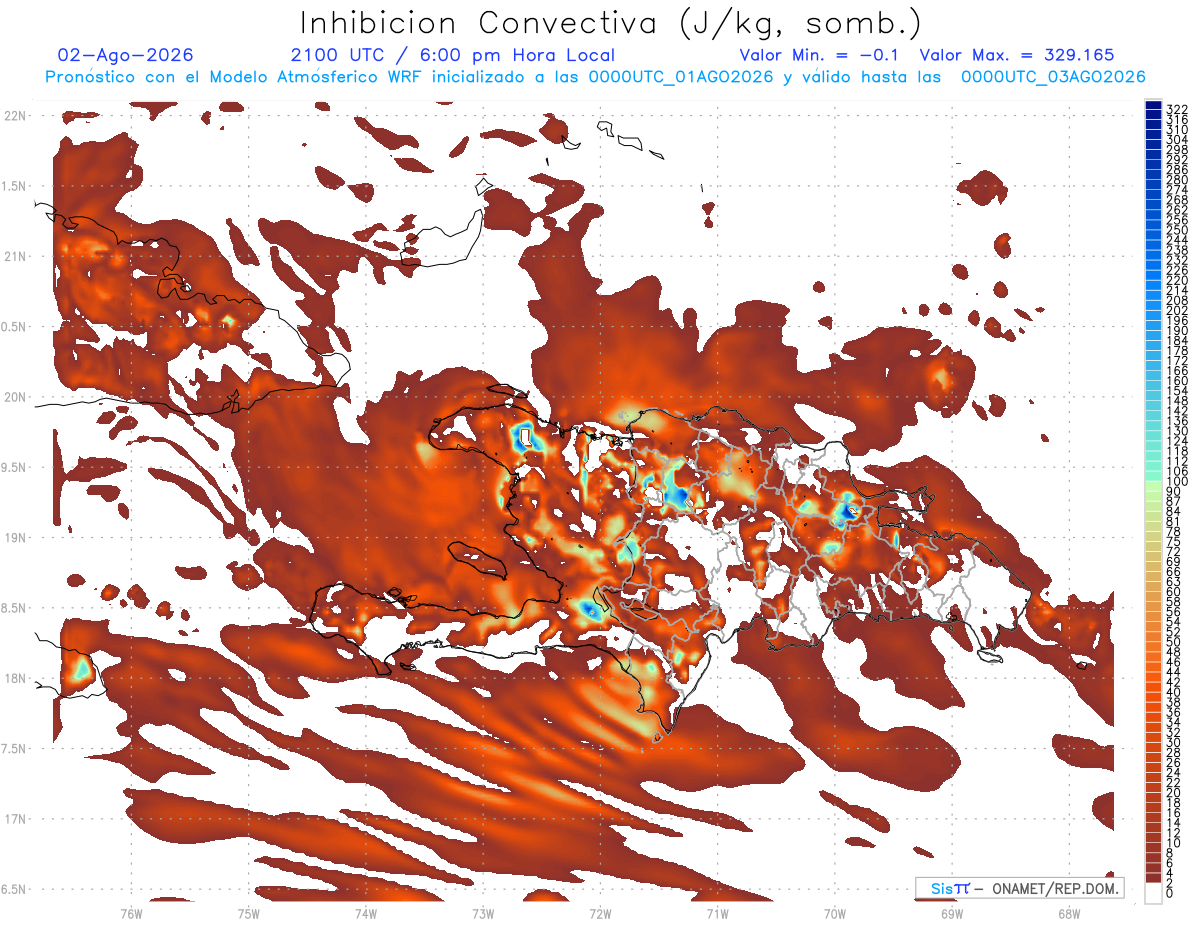Click the '226' colorbar value
Viewport: 1200px width, 927px height.
[x=1177, y=270]
